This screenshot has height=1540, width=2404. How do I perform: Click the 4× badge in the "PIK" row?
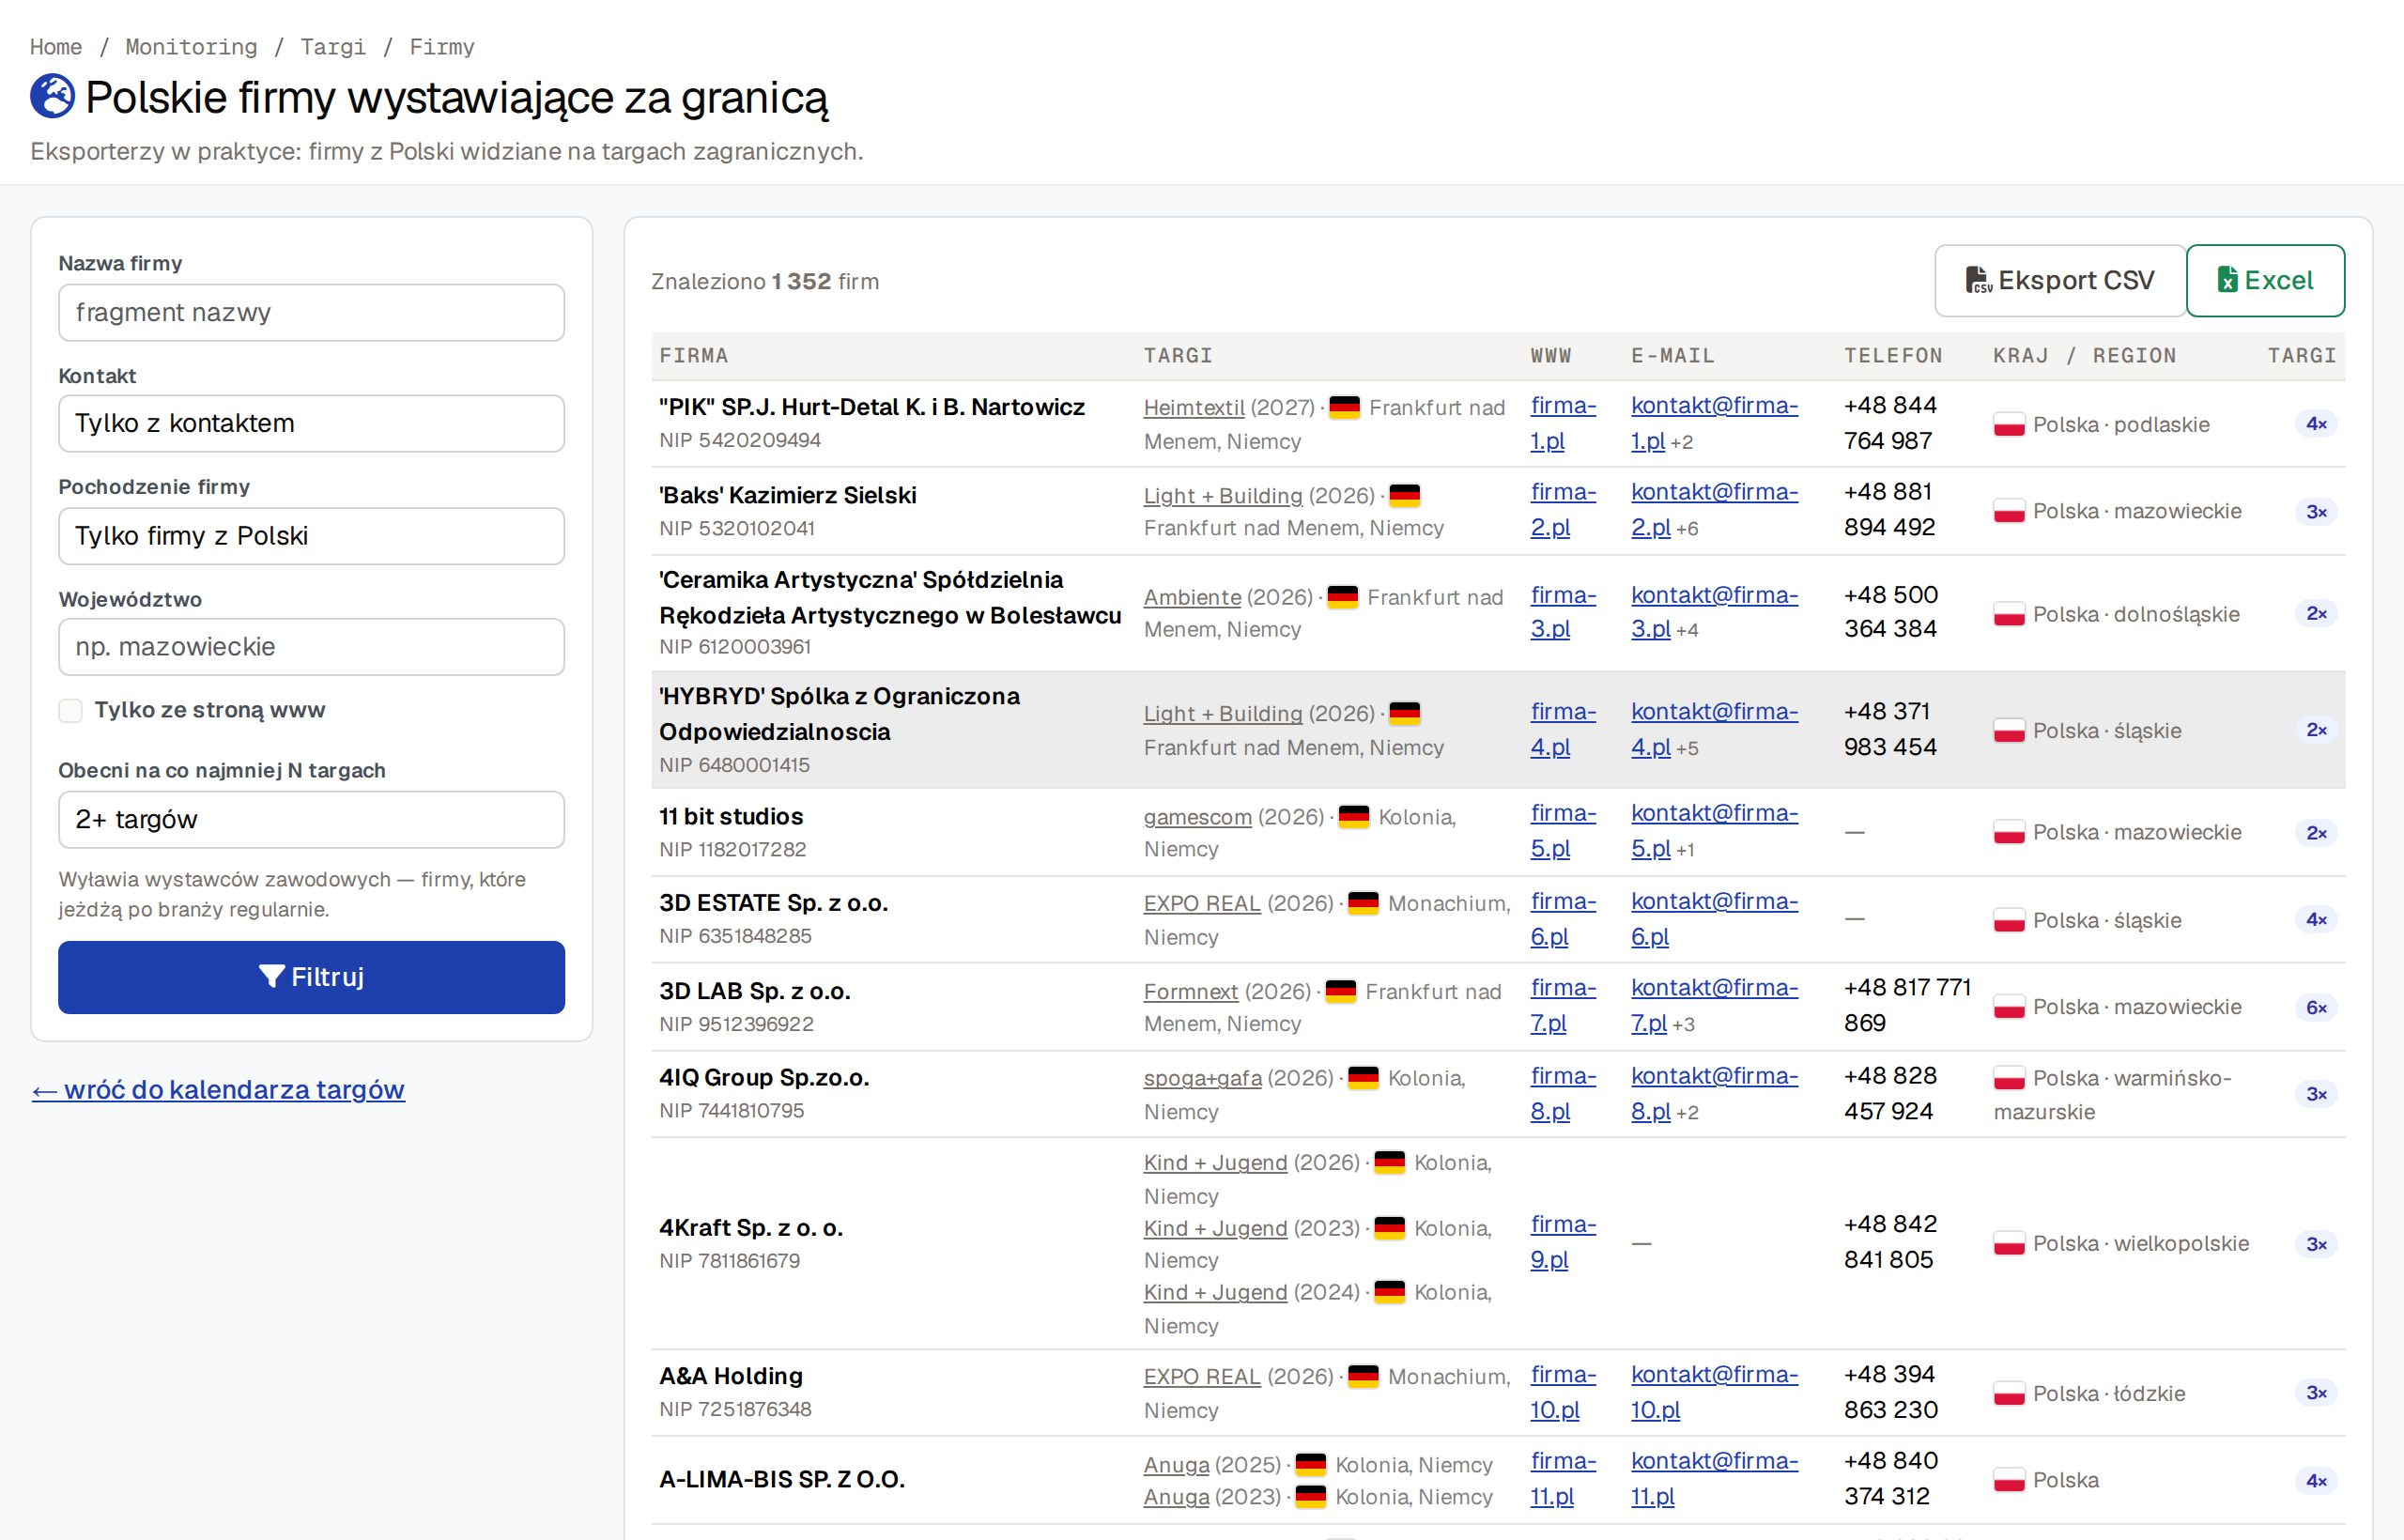[2316, 424]
